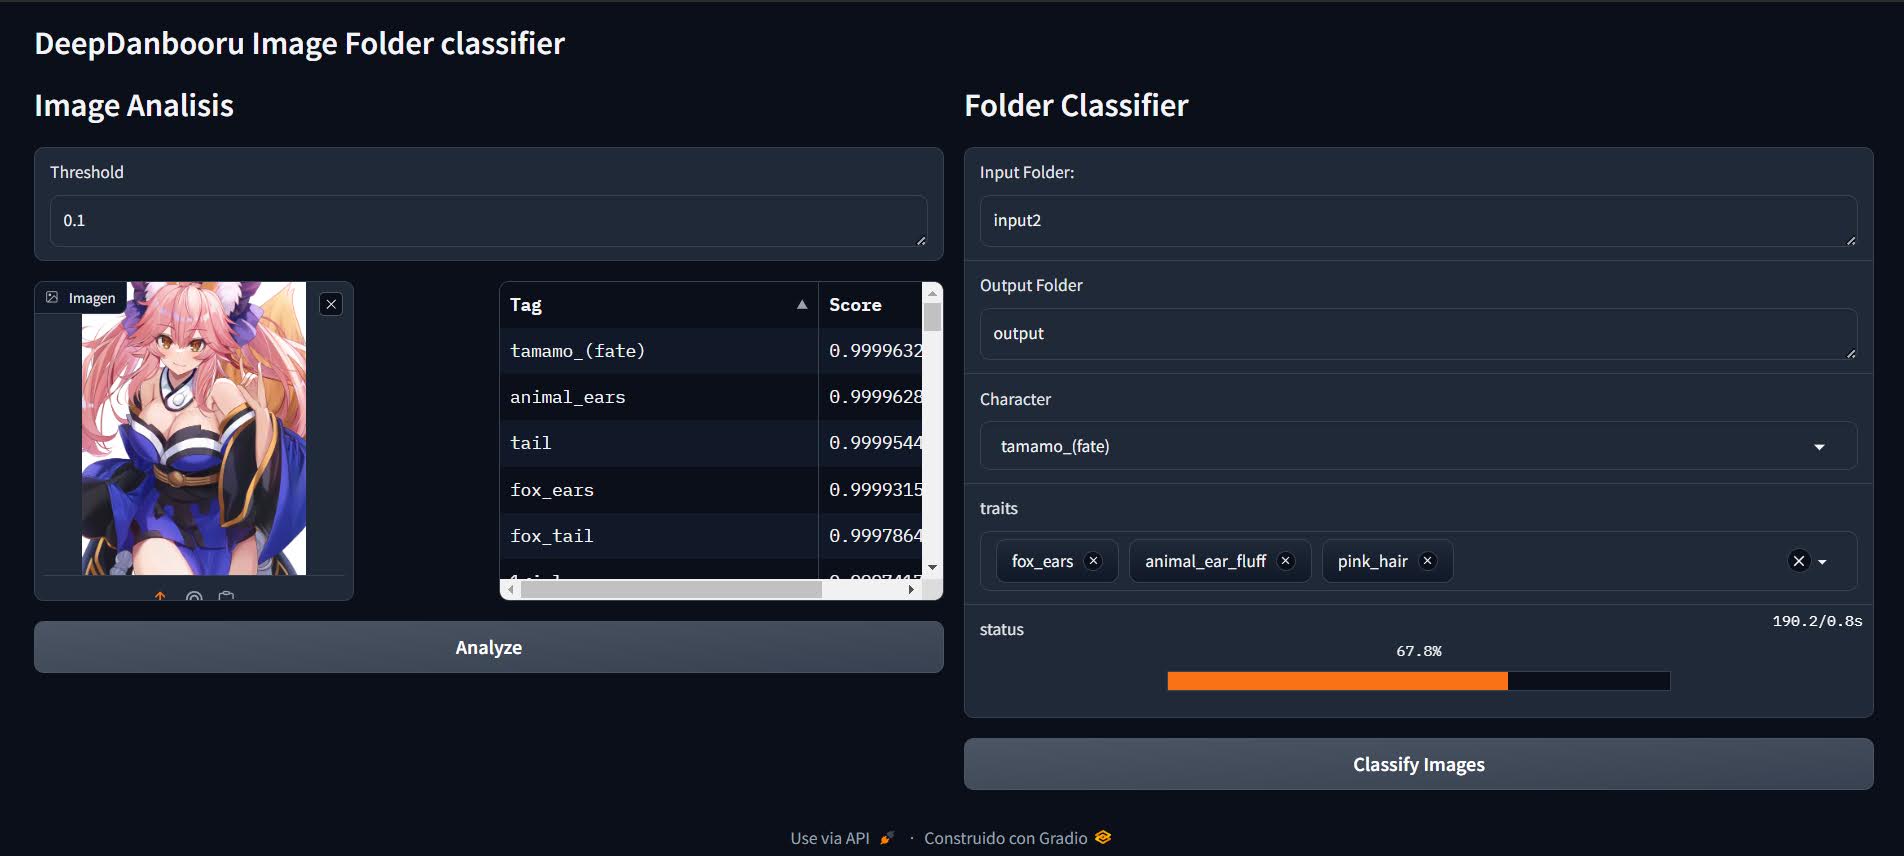Remove the fox_ears trait tag

tap(1093, 561)
